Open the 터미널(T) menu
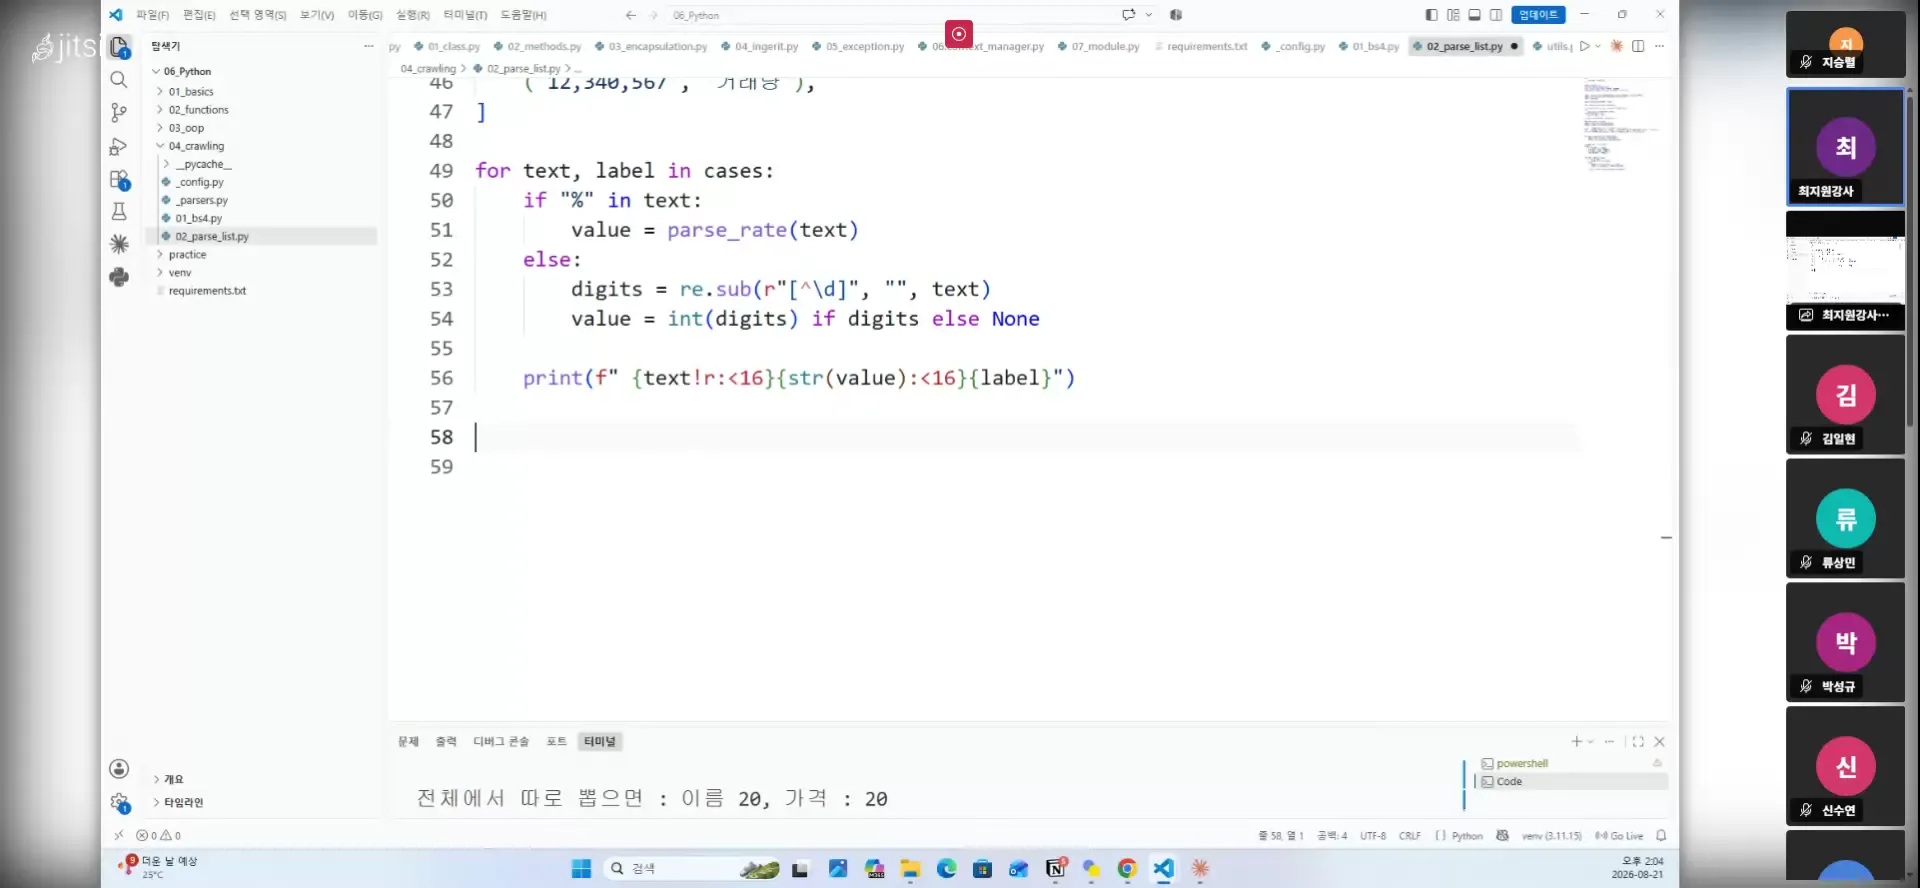This screenshot has width=1920, height=888. coord(465,15)
